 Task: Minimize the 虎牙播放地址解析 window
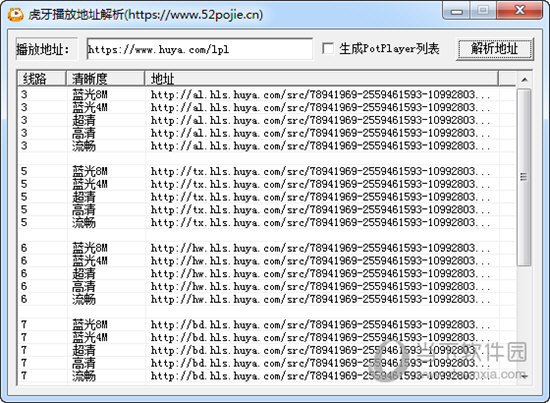tap(456, 11)
